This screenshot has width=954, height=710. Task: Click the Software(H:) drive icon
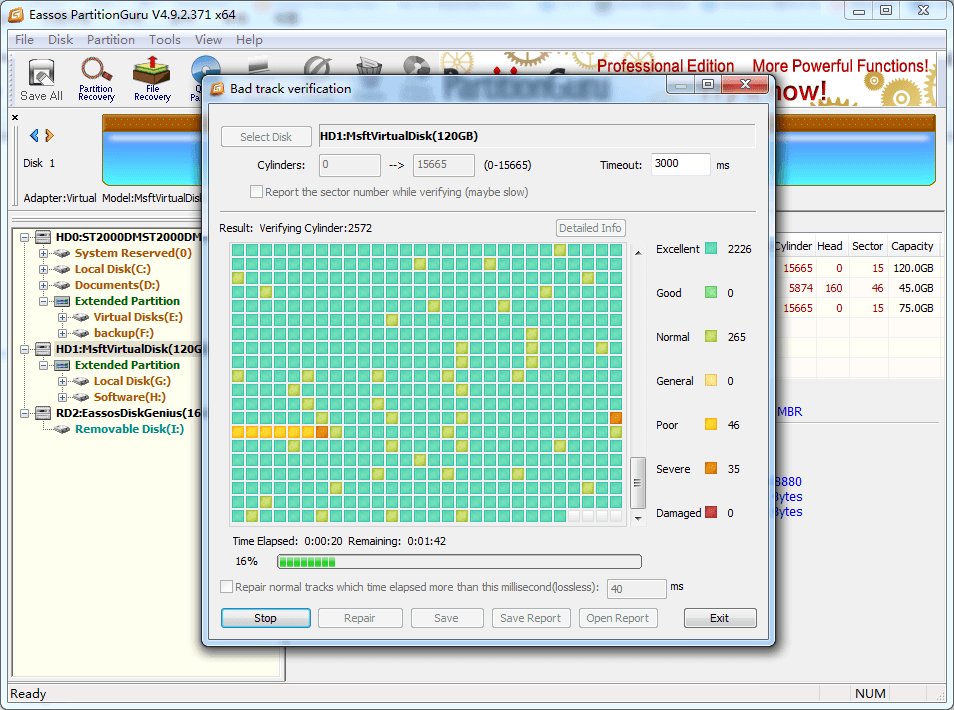pos(81,397)
